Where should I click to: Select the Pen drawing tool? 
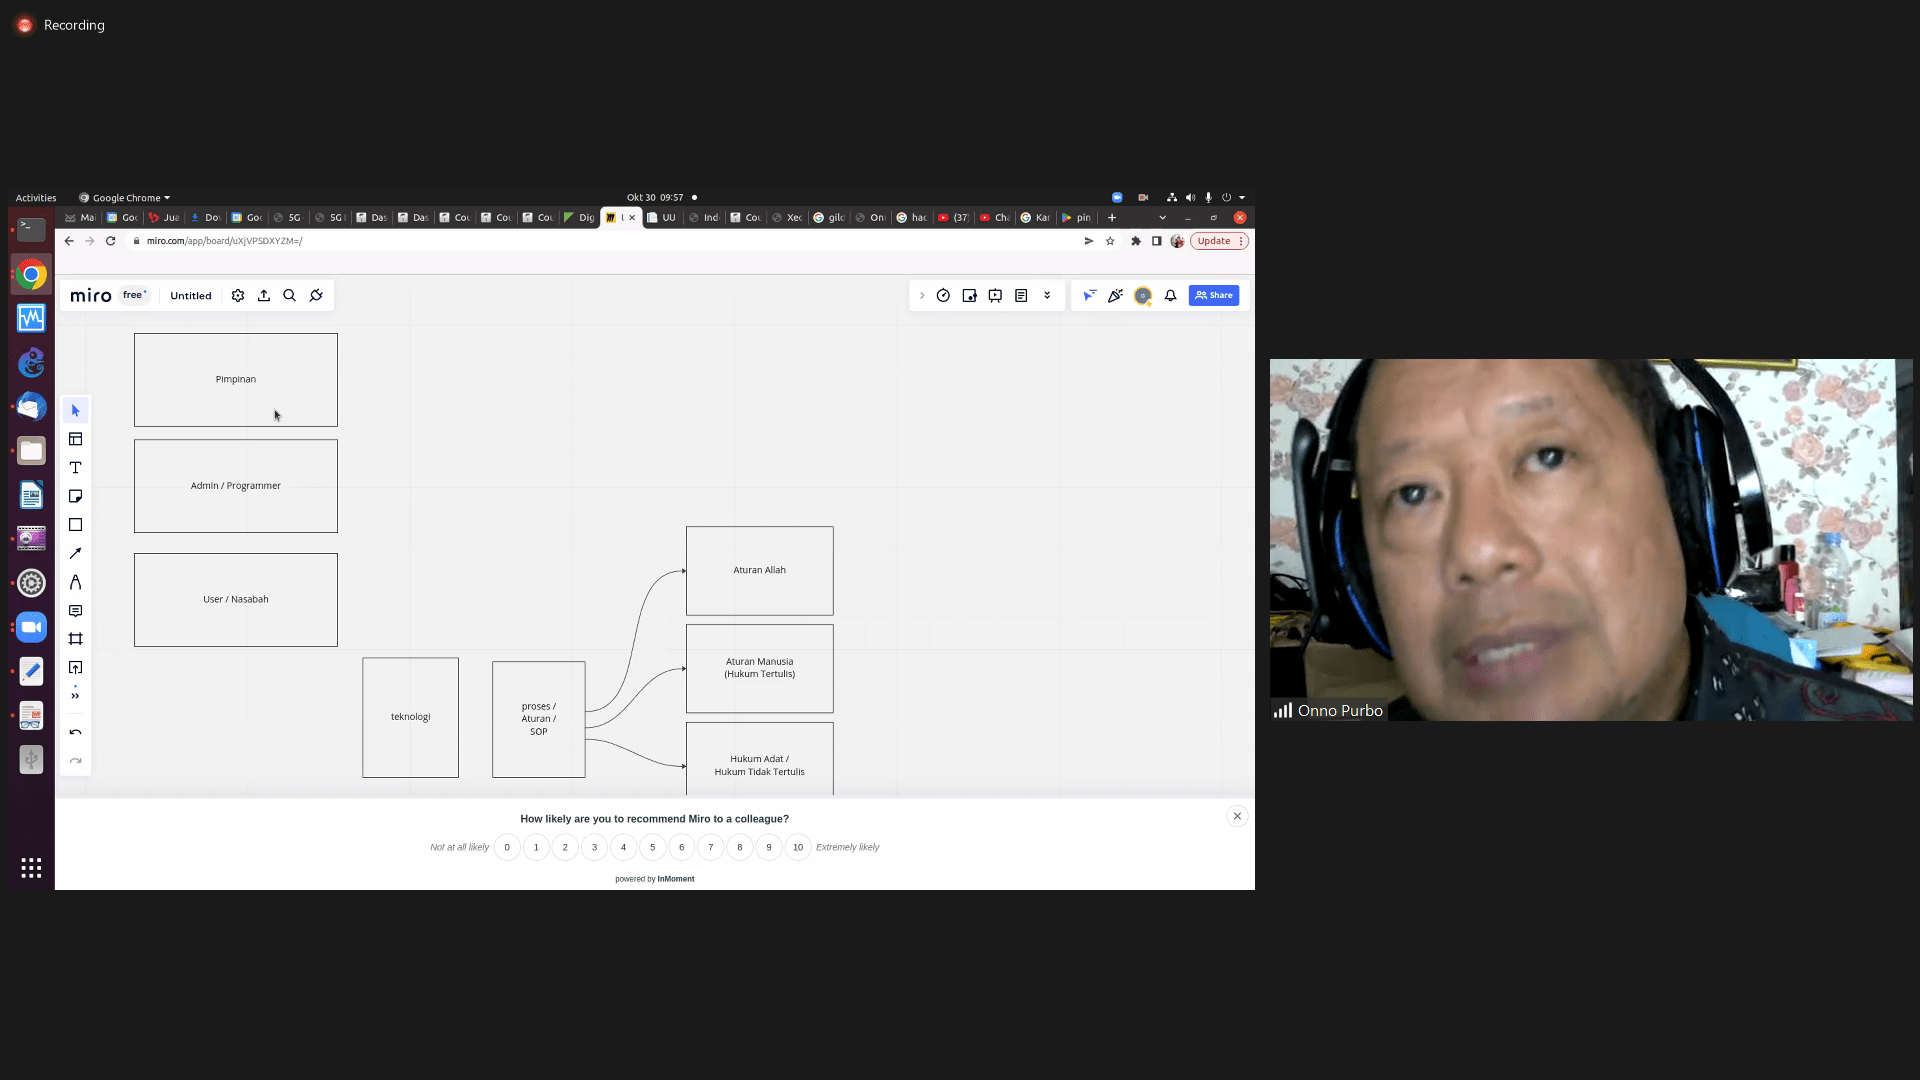75,582
